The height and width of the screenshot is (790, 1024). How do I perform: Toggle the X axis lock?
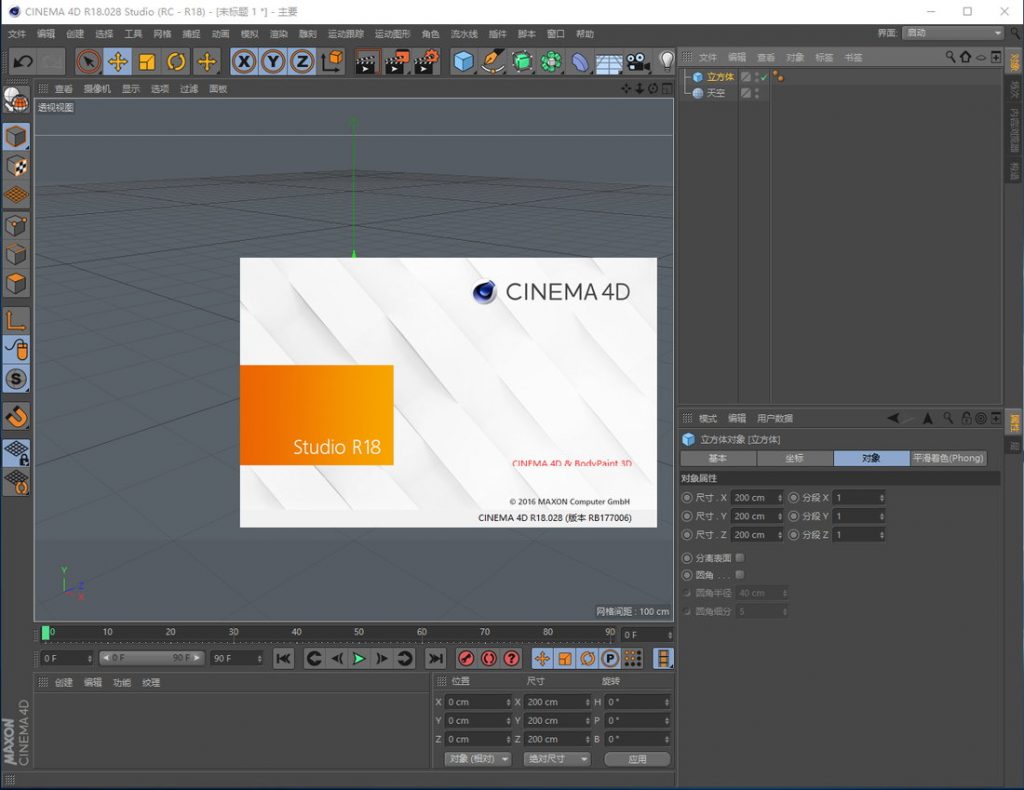tap(244, 62)
